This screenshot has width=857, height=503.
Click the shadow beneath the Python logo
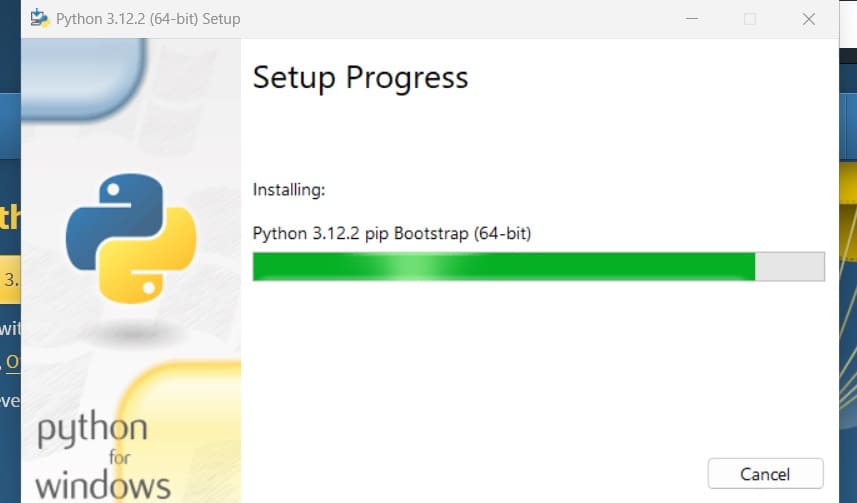tap(131, 331)
